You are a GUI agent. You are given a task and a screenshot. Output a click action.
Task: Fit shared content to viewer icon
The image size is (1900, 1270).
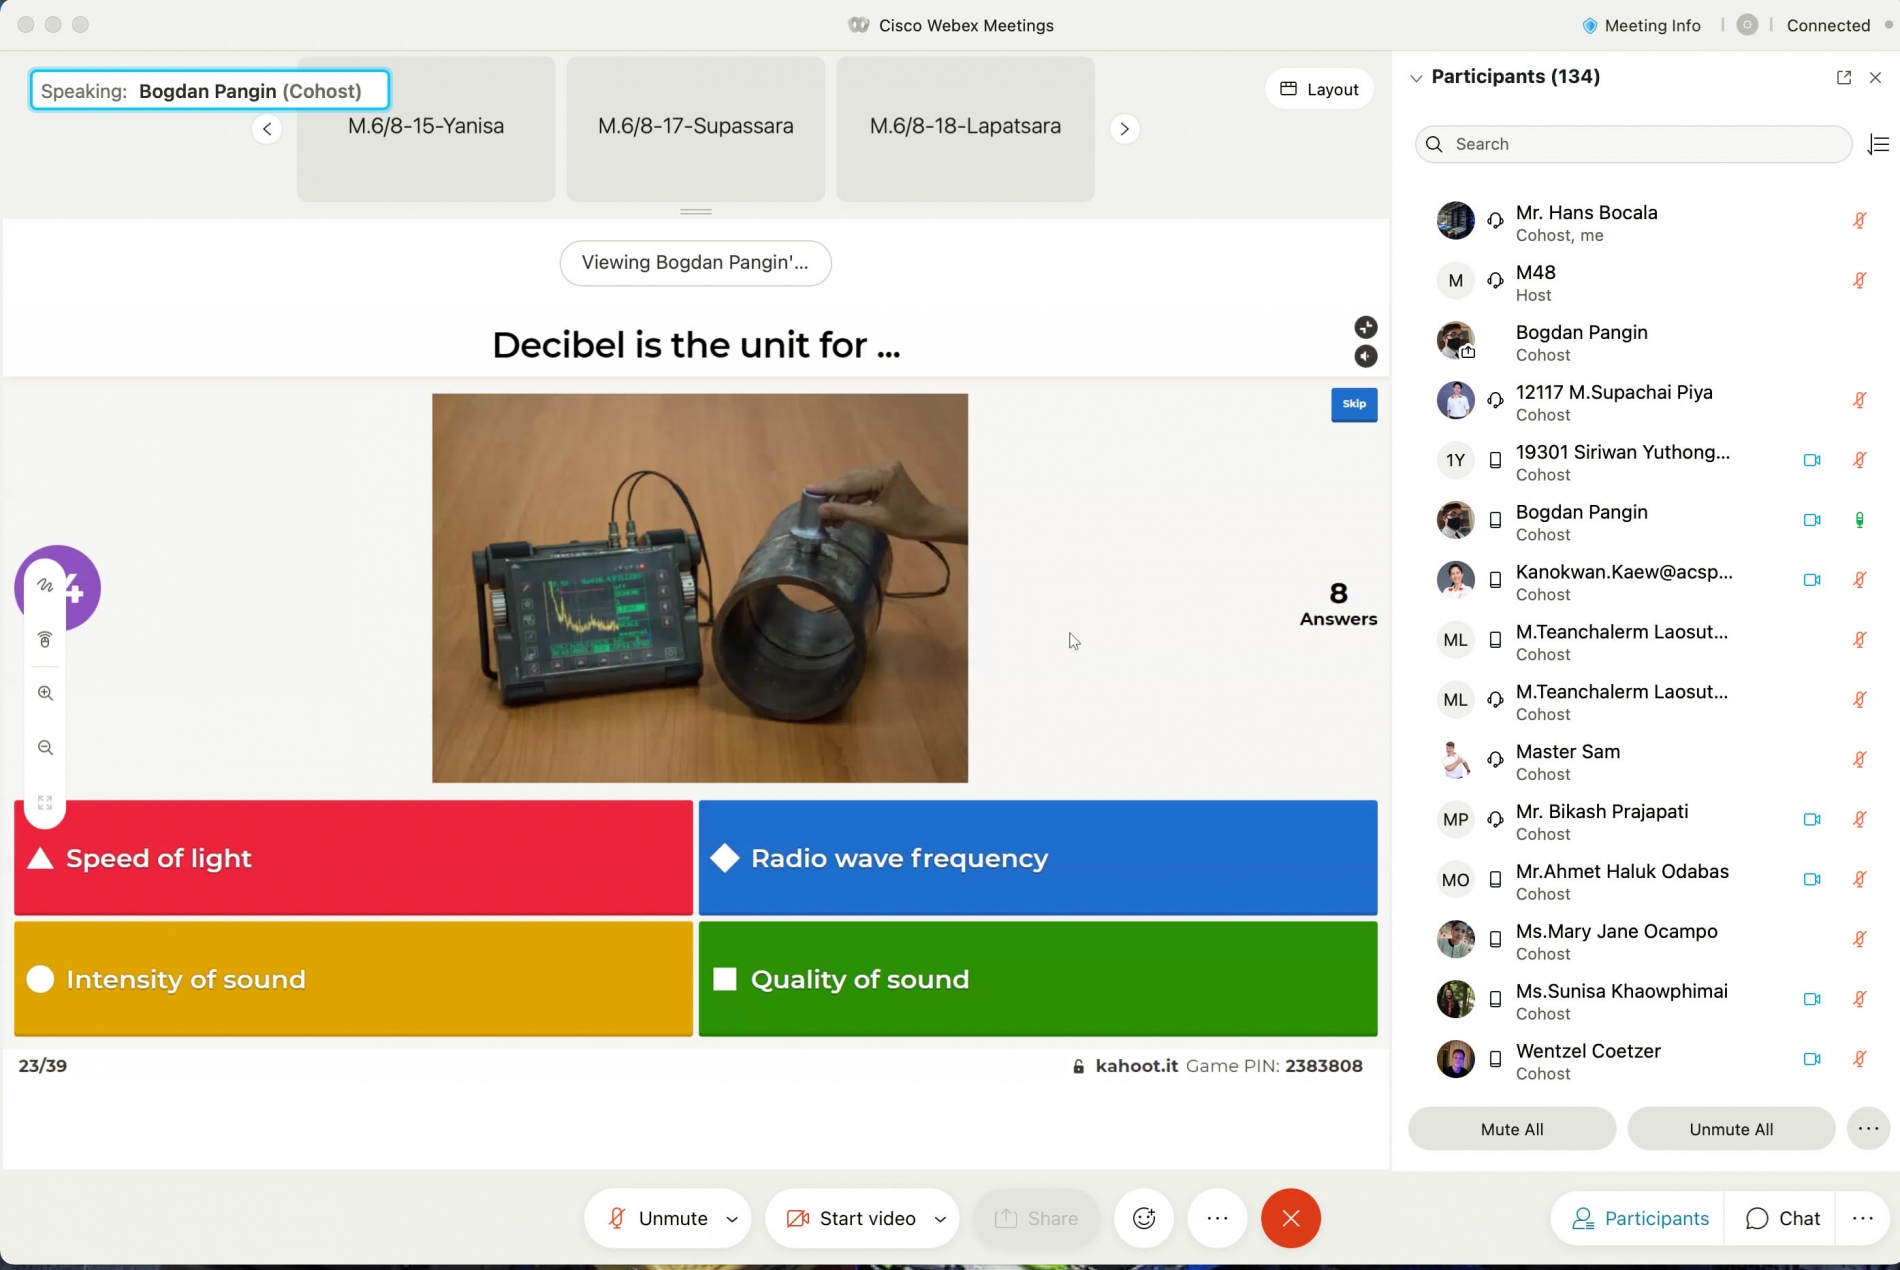click(45, 803)
